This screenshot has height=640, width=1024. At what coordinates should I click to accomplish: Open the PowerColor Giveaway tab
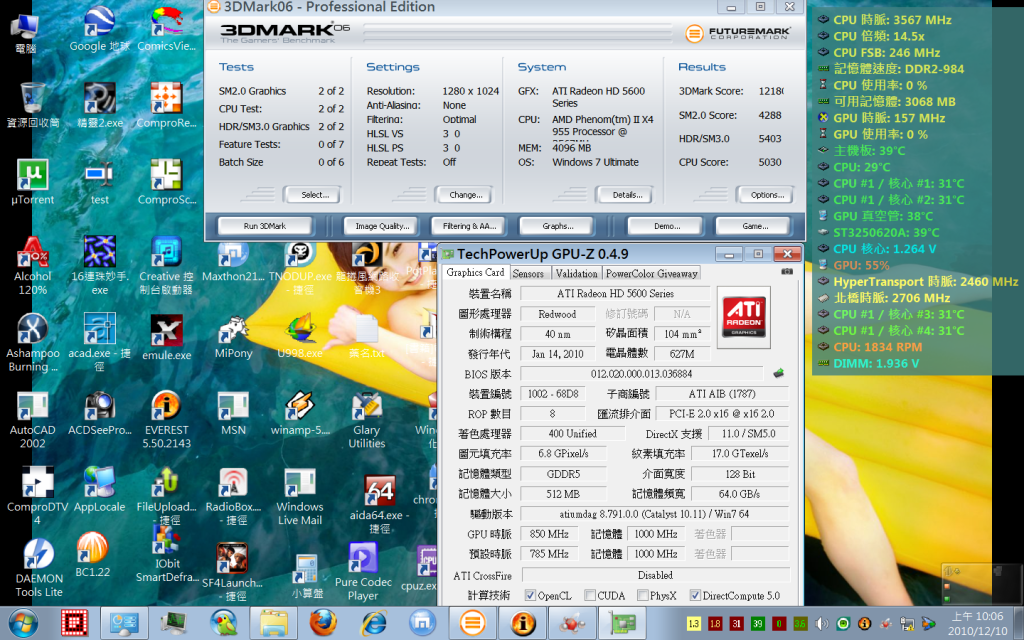pos(651,274)
